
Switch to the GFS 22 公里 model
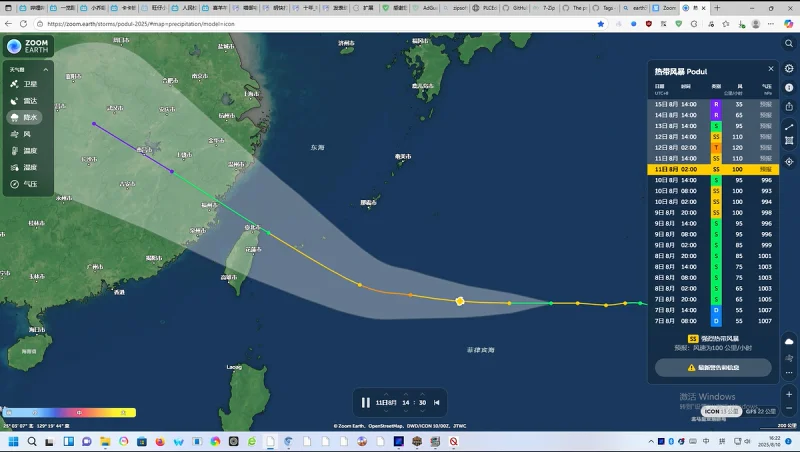760,411
